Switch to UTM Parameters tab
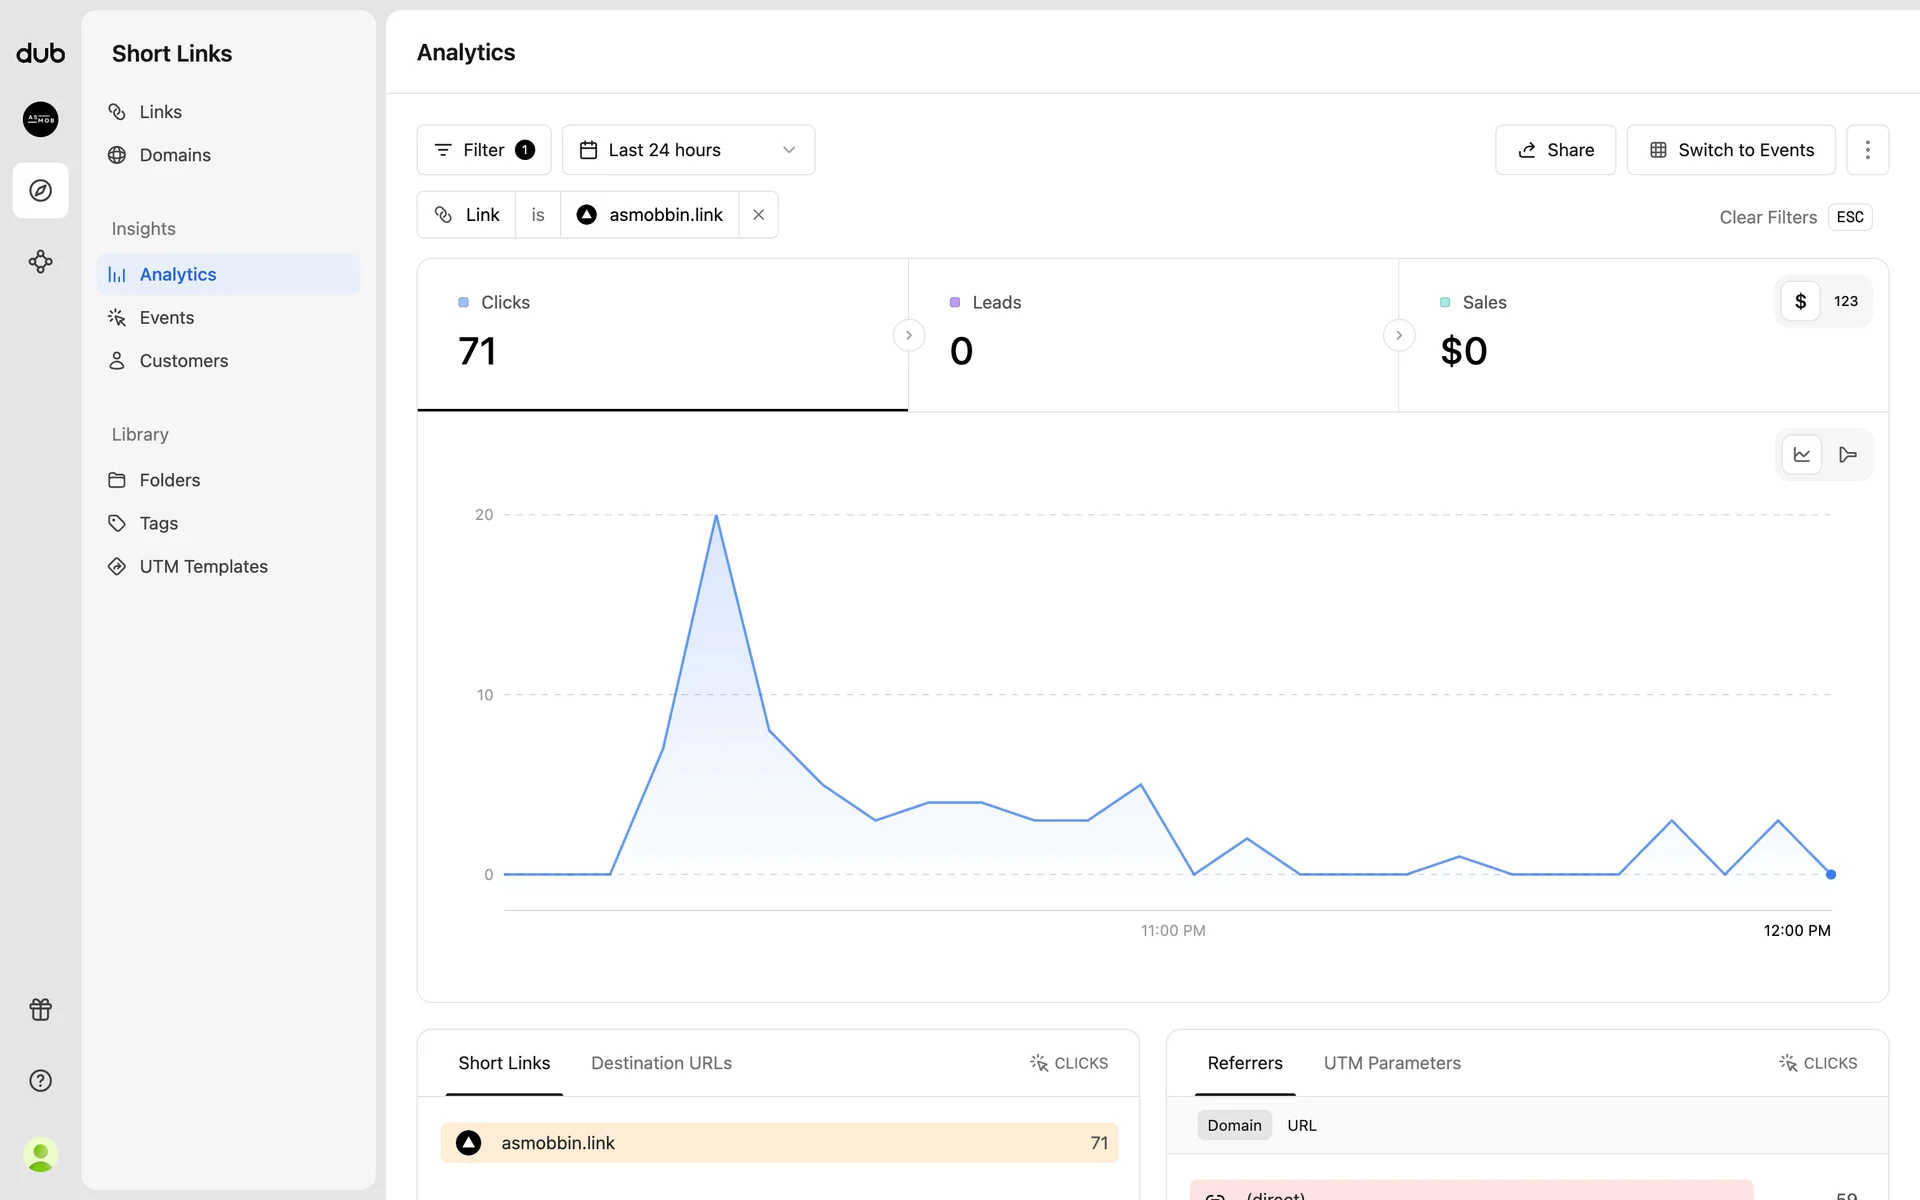The width and height of the screenshot is (1920, 1200). click(x=1392, y=1063)
